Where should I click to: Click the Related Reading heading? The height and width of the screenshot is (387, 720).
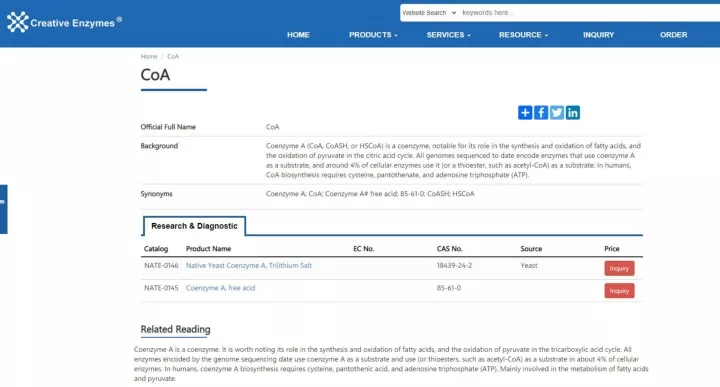(175, 329)
